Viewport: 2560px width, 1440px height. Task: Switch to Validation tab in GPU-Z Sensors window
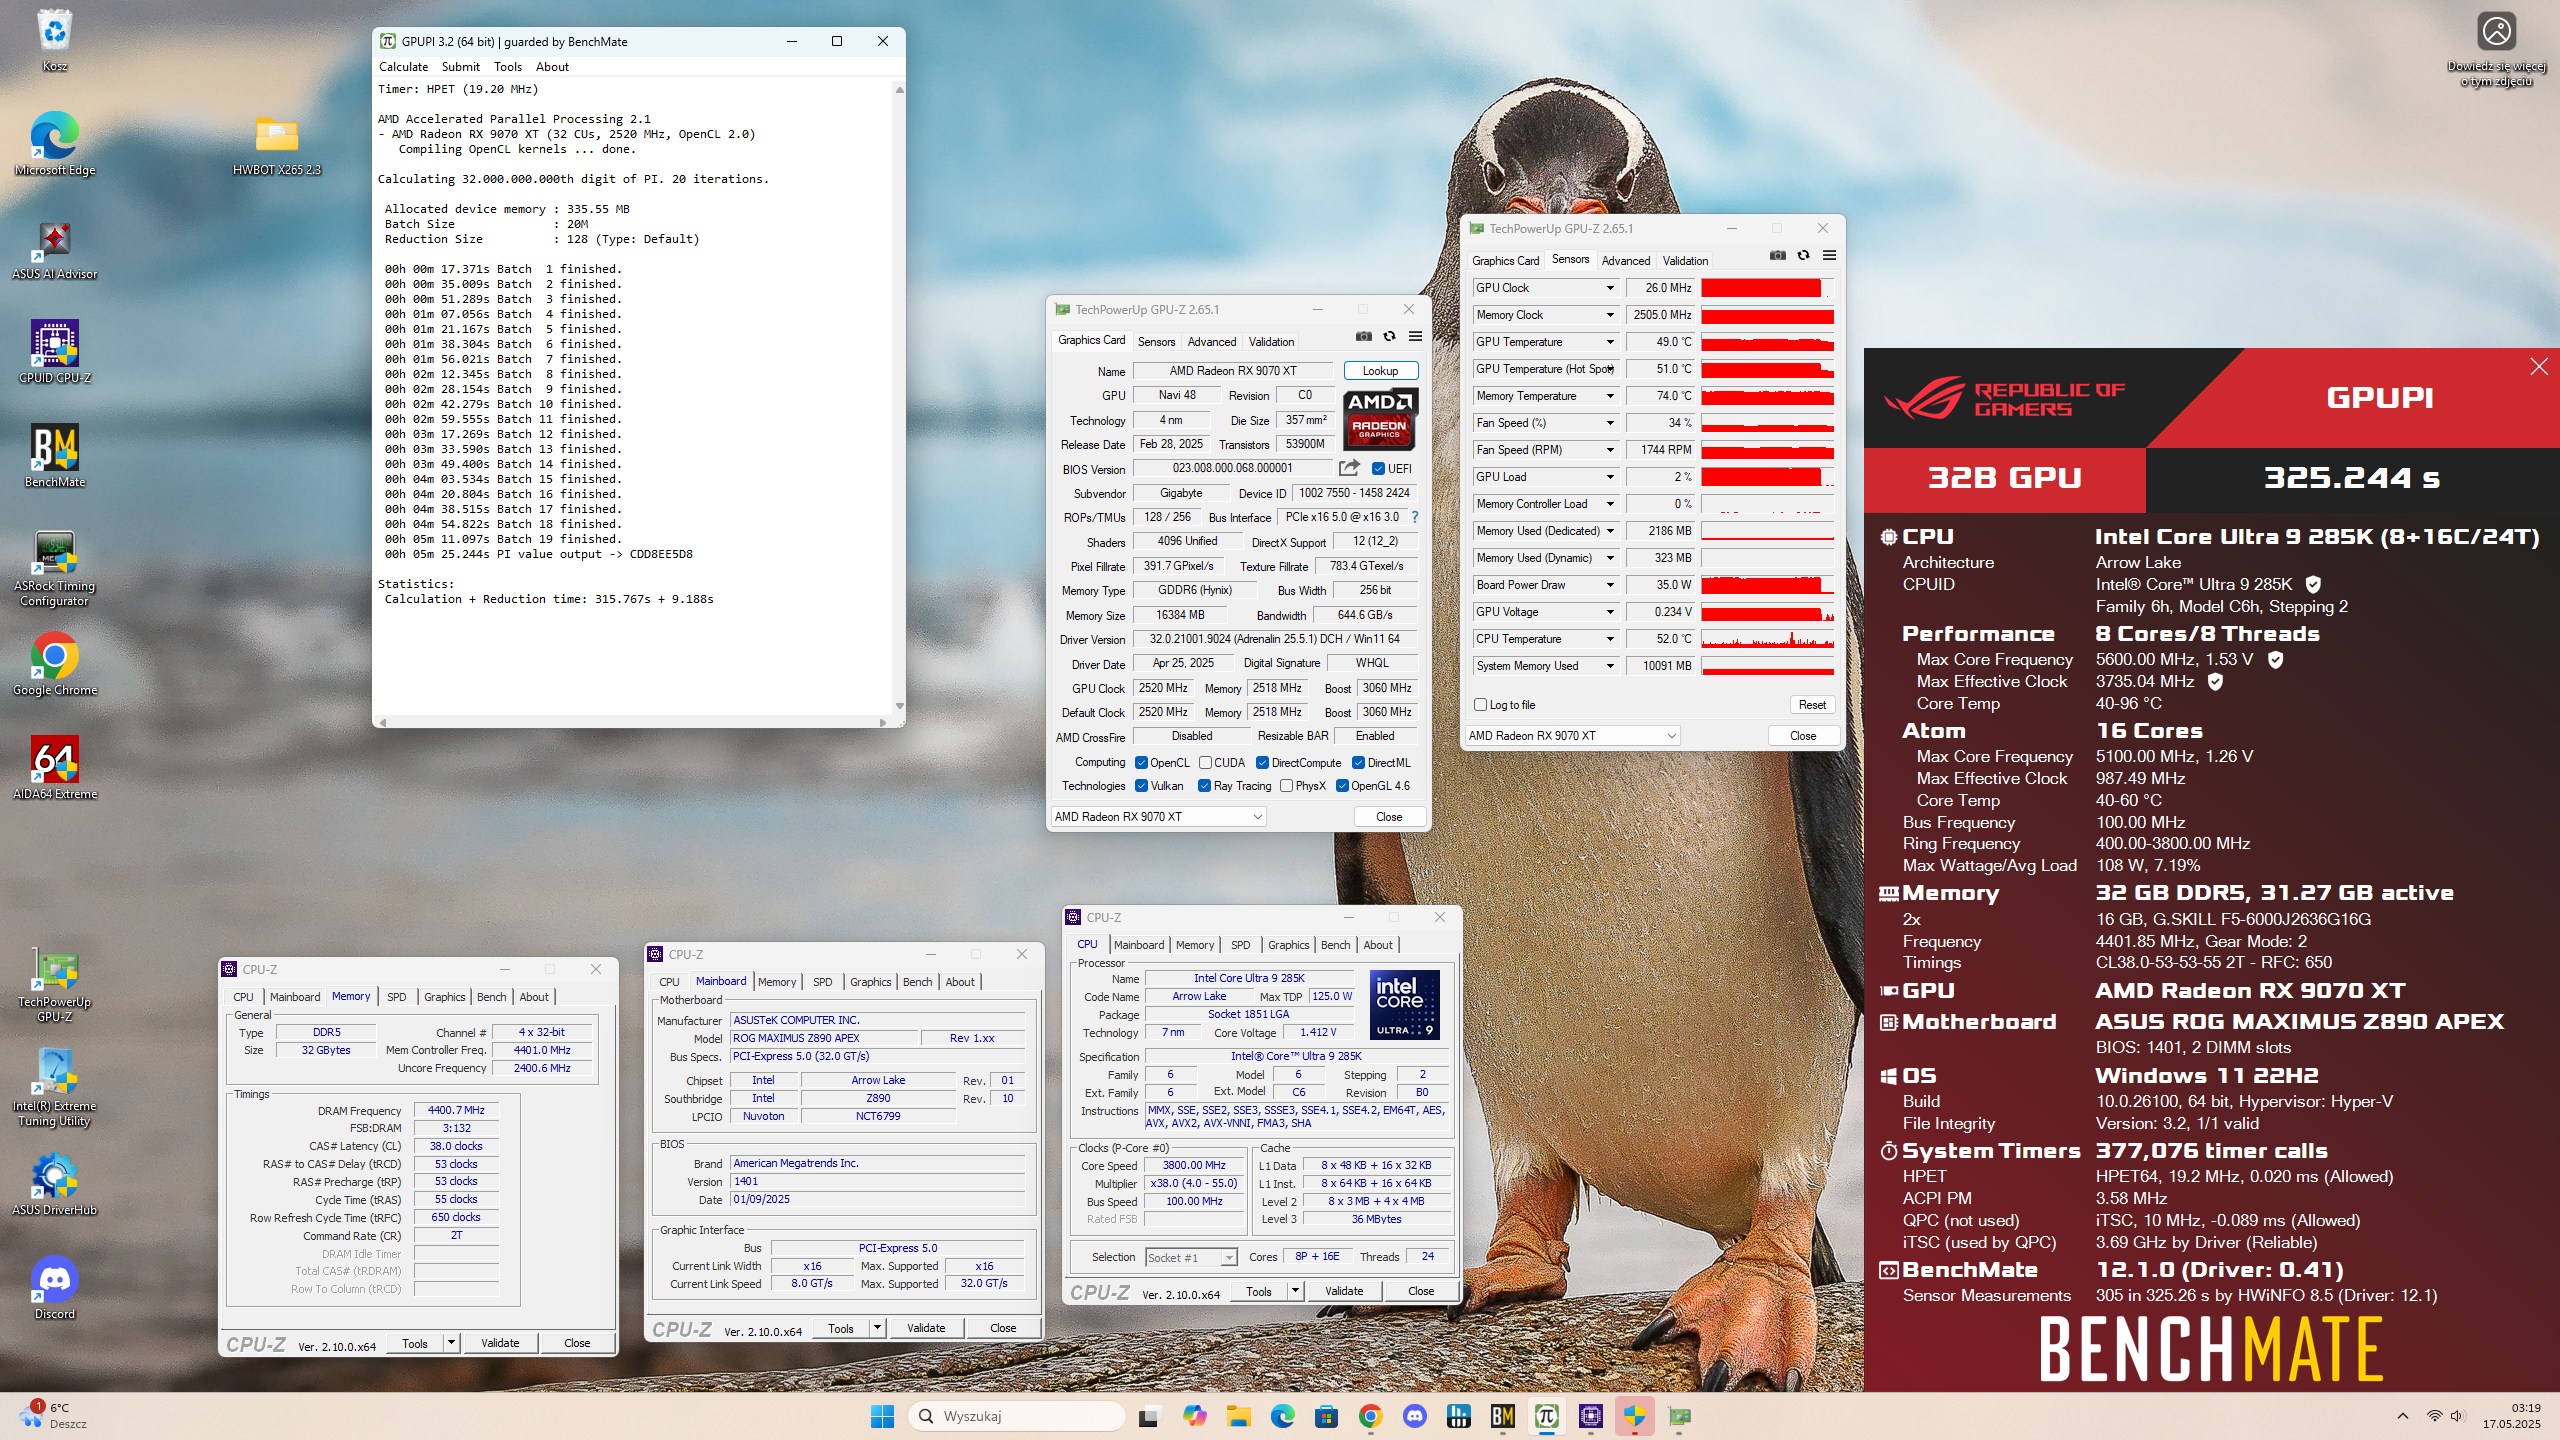(1685, 261)
